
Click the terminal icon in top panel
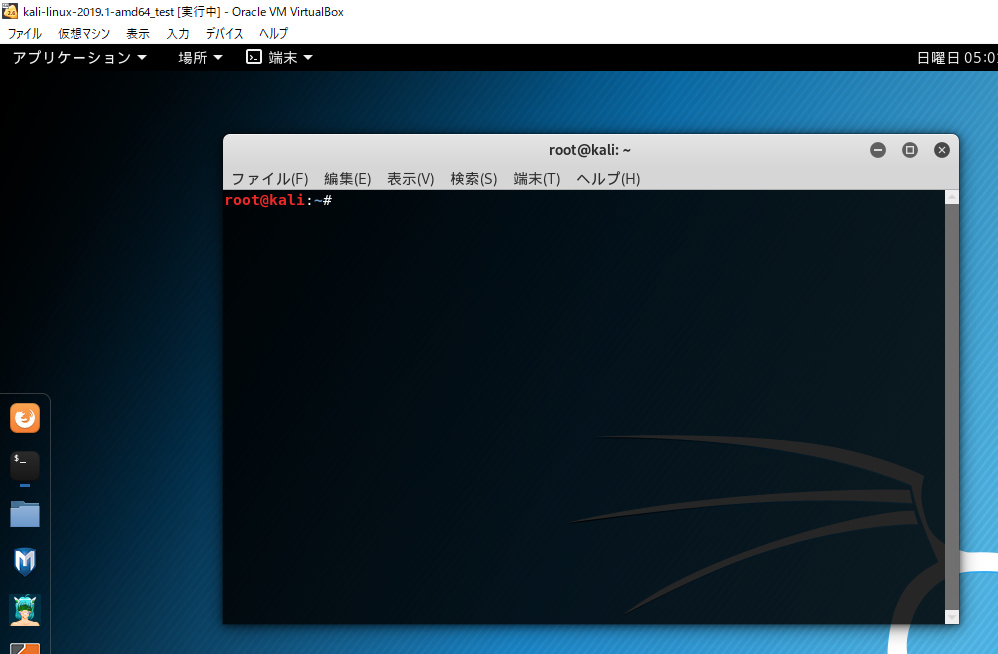[x=254, y=57]
